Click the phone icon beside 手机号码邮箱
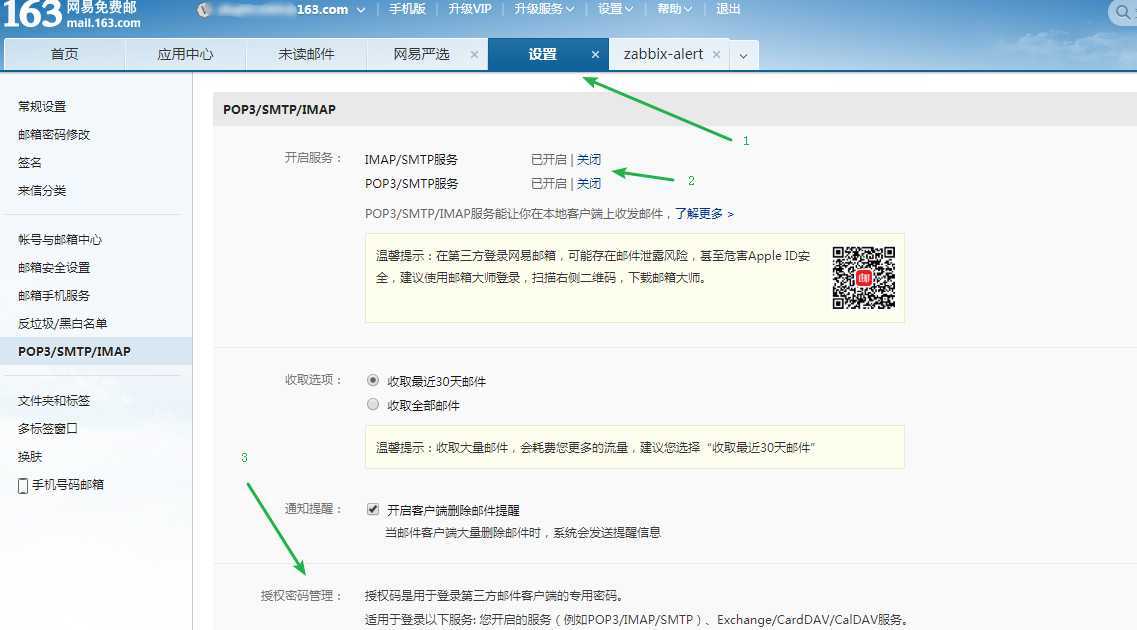Viewport: 1137px width, 630px height. tap(22, 486)
